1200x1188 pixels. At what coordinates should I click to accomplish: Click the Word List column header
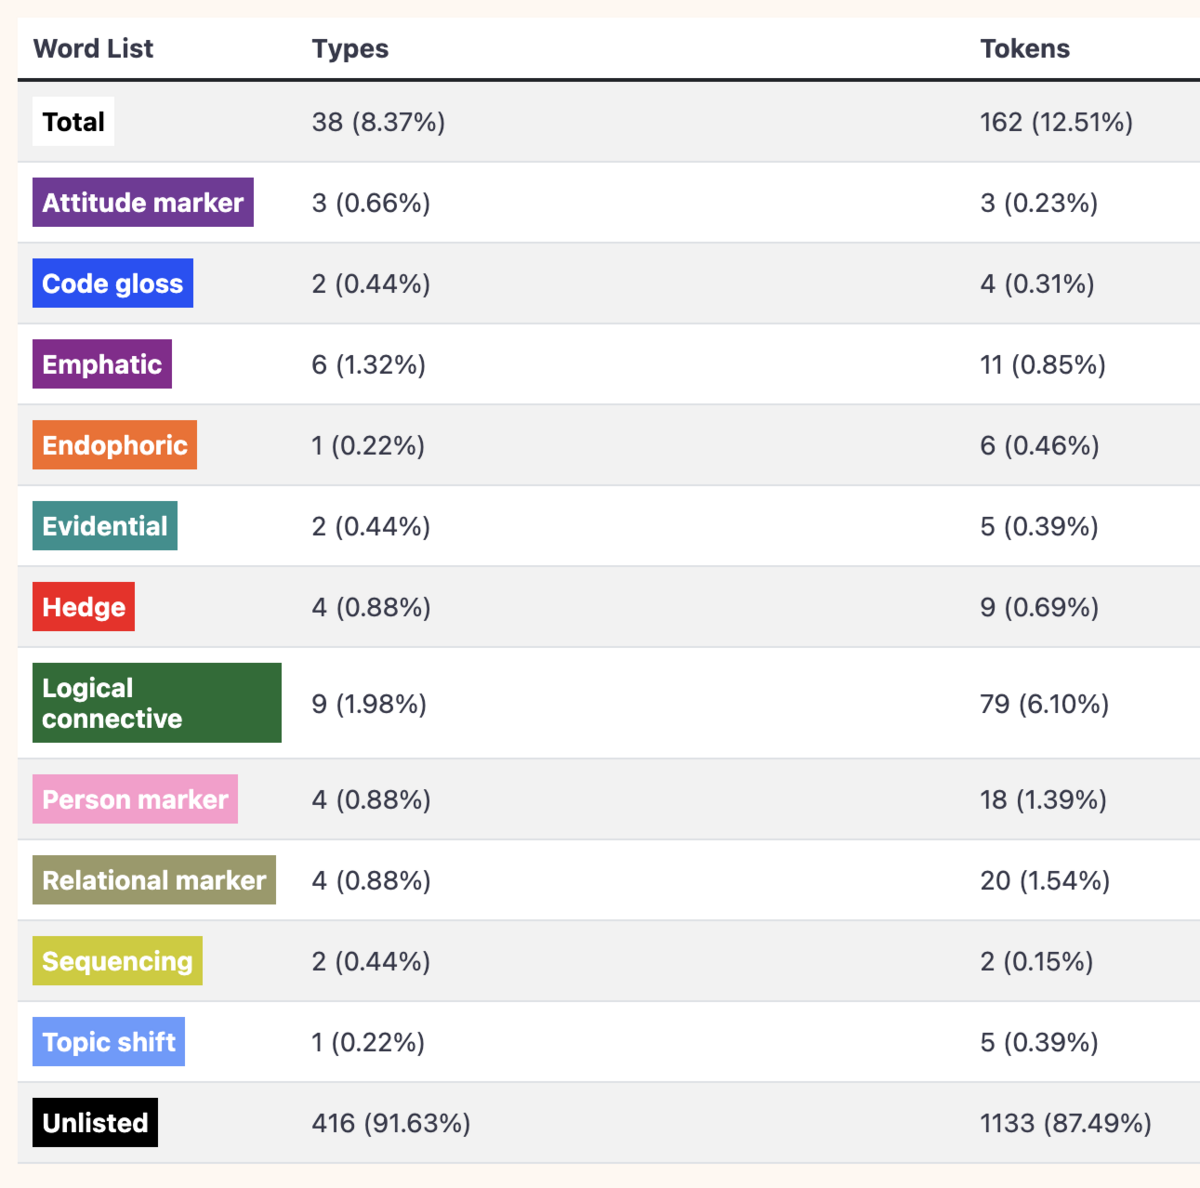click(x=93, y=48)
